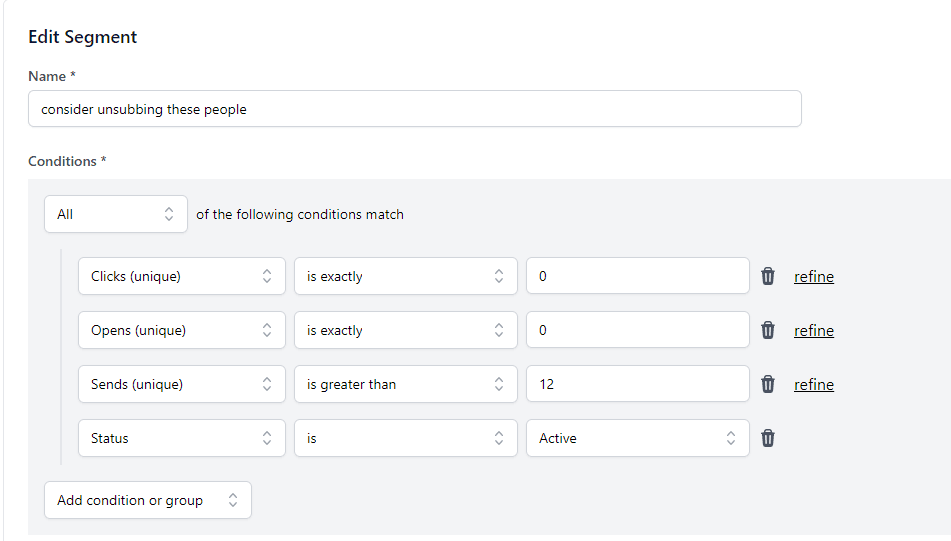The height and width of the screenshot is (541, 951).
Task: Delete the Sends (unique) condition row
Action: 768,385
